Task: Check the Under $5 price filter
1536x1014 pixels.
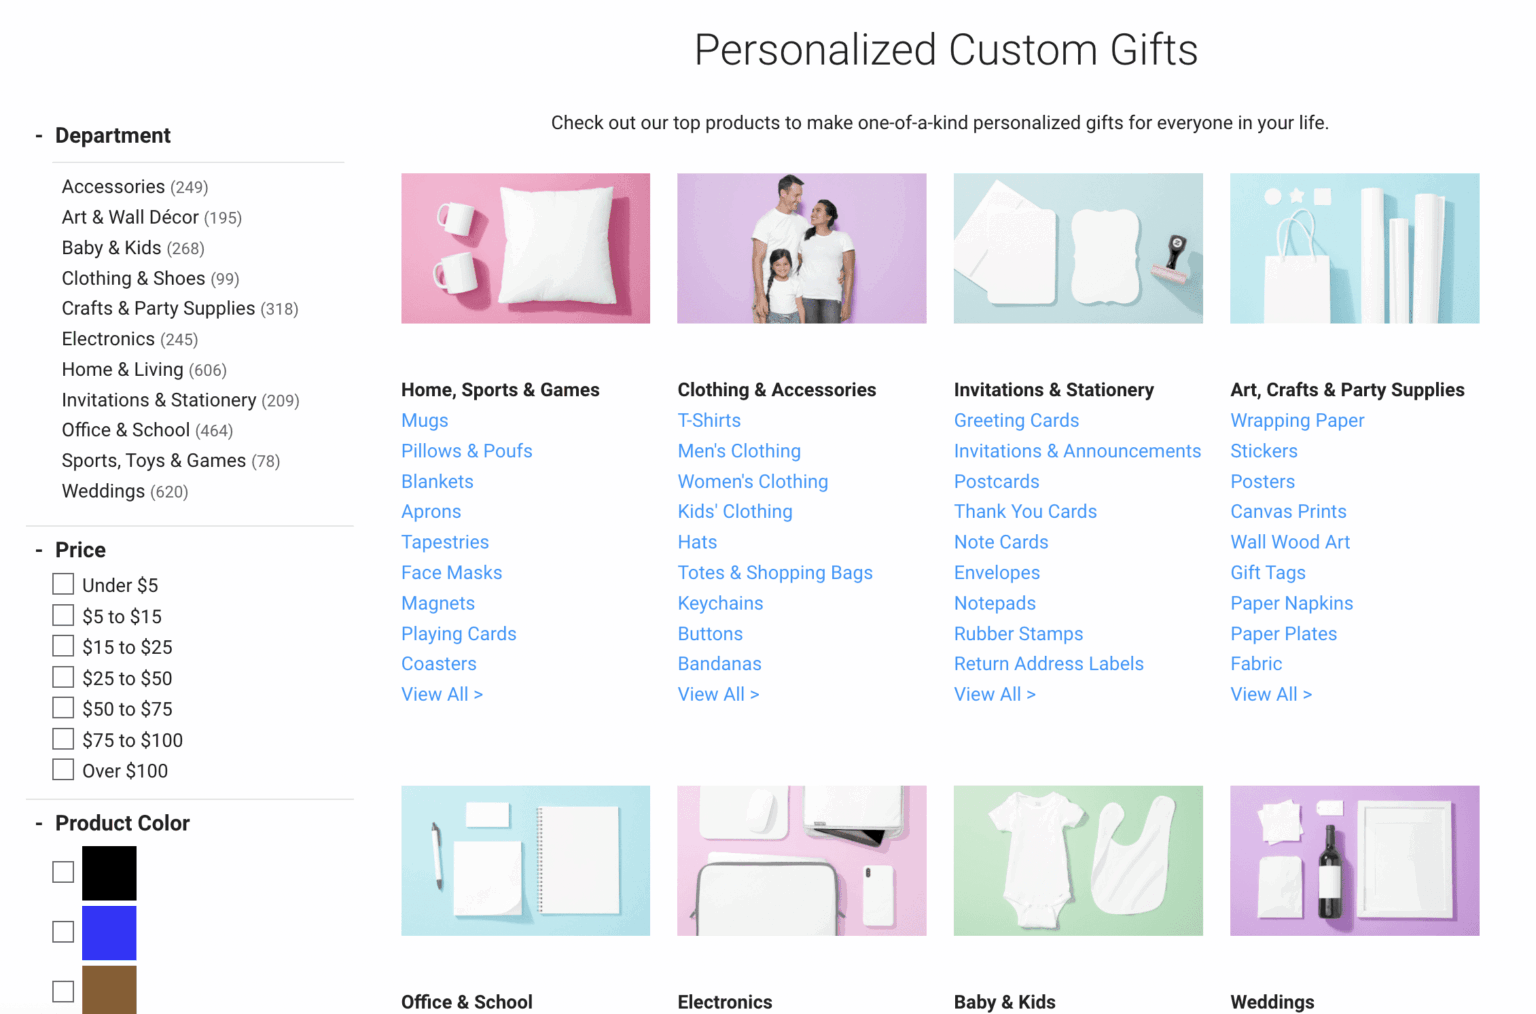Action: (x=63, y=584)
